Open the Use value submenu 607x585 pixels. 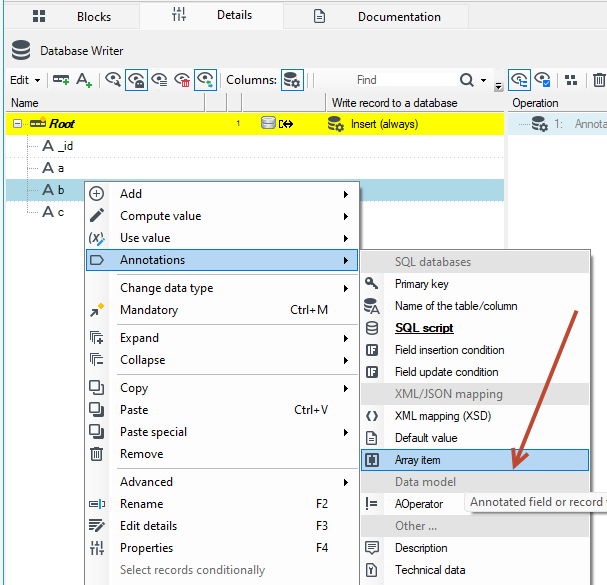click(x=222, y=238)
